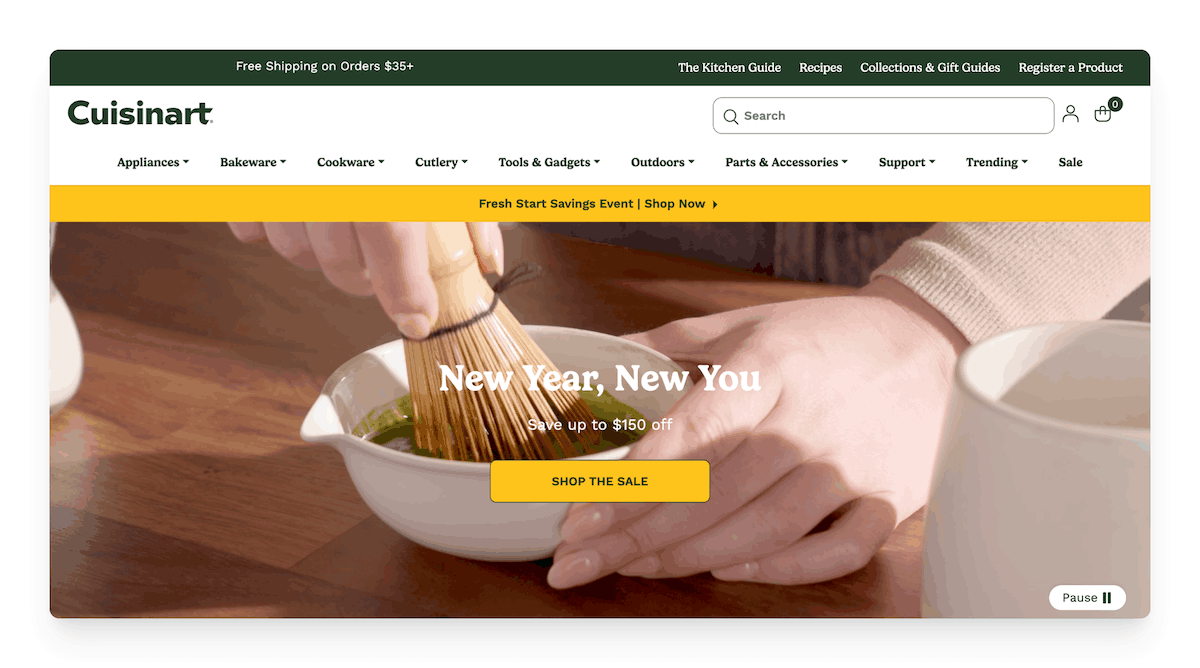Open the Tools & Gadgets dropdown

[549, 162]
